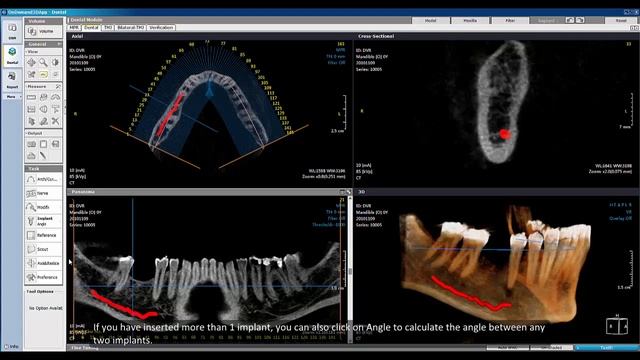Select the Dental module icon

[x=12, y=56]
